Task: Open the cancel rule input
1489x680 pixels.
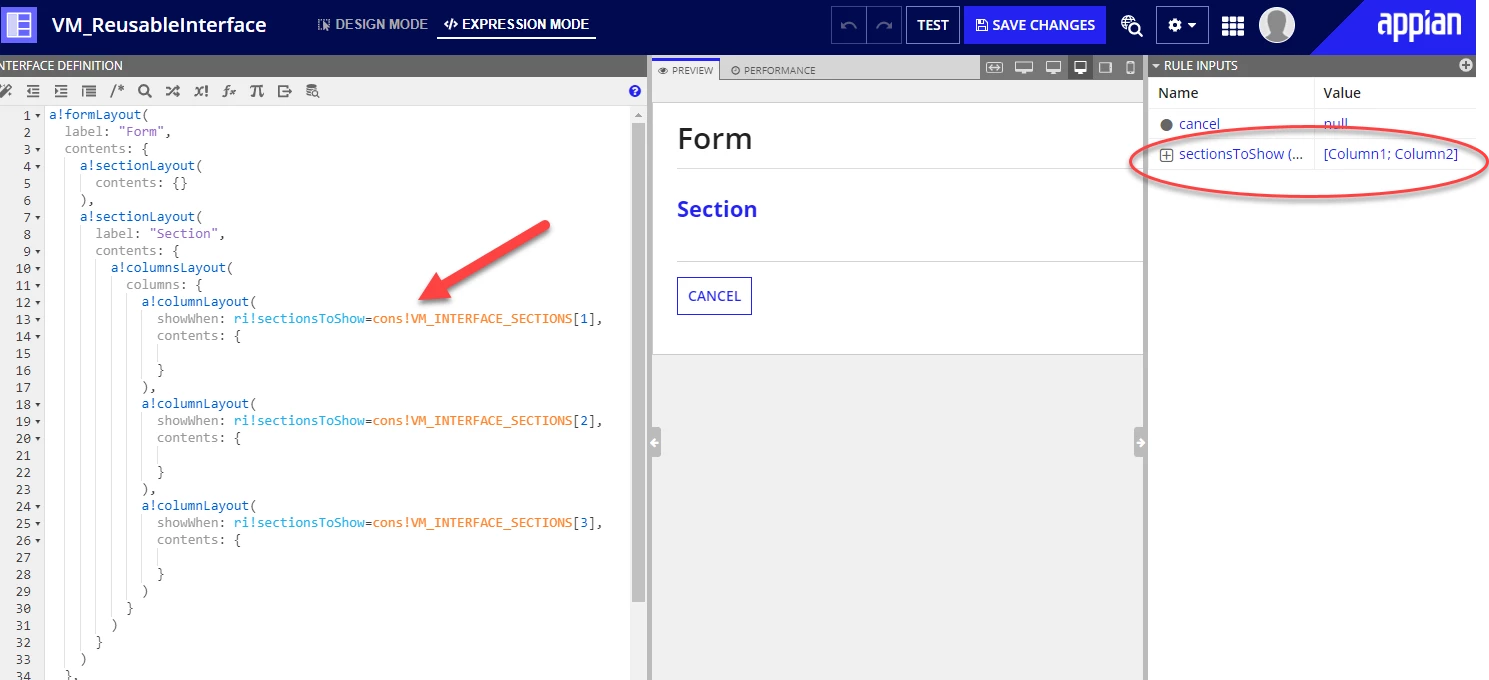Action: 1199,124
